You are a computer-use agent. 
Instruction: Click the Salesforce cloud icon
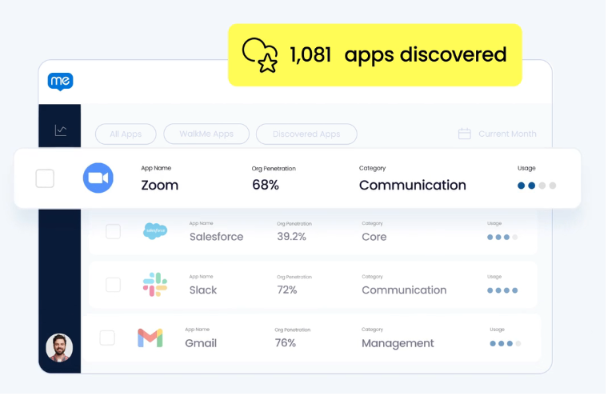click(155, 231)
